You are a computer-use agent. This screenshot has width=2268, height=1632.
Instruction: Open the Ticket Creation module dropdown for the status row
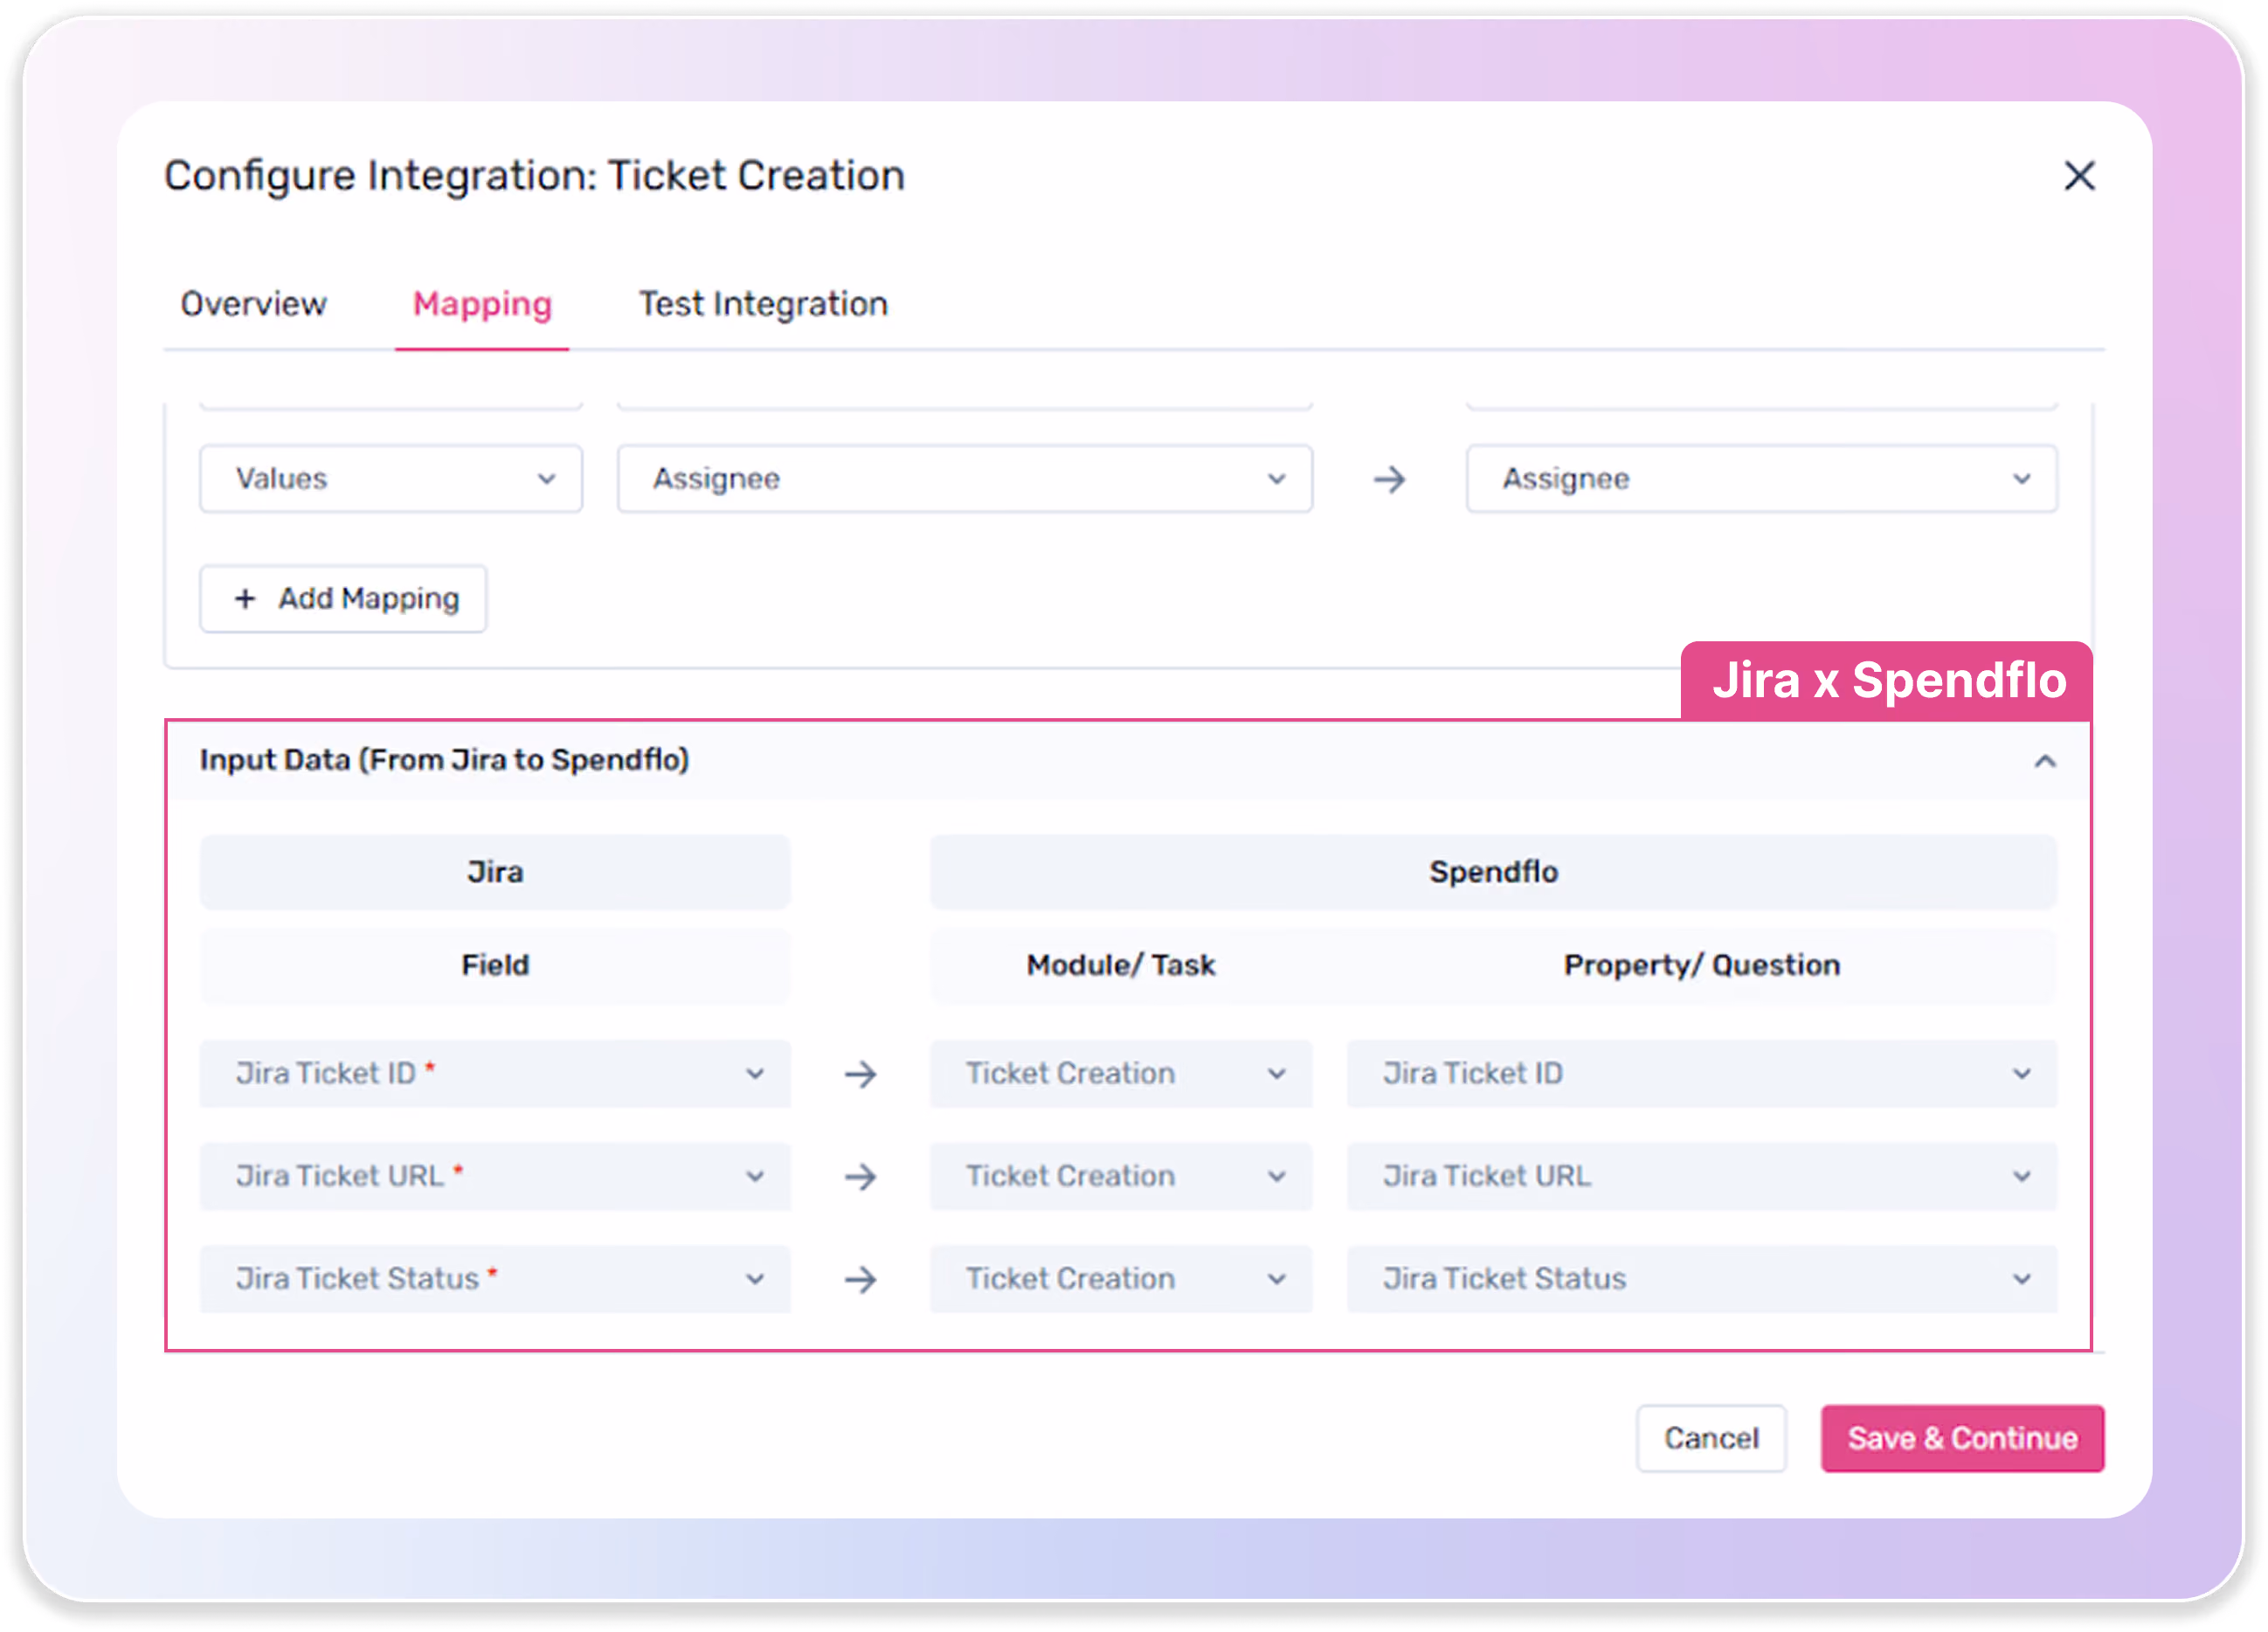tap(1120, 1279)
